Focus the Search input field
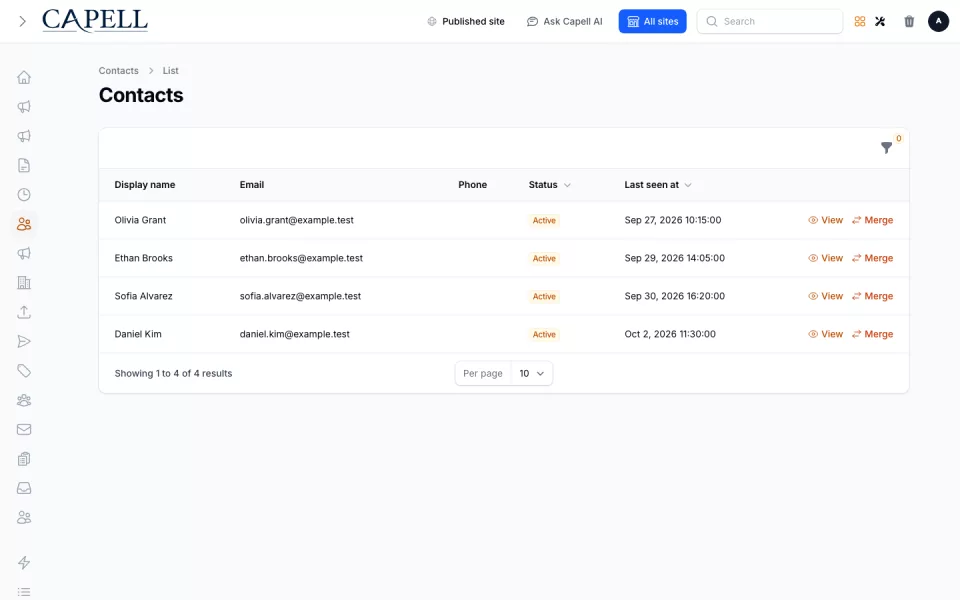This screenshot has width=960, height=600. (770, 21)
